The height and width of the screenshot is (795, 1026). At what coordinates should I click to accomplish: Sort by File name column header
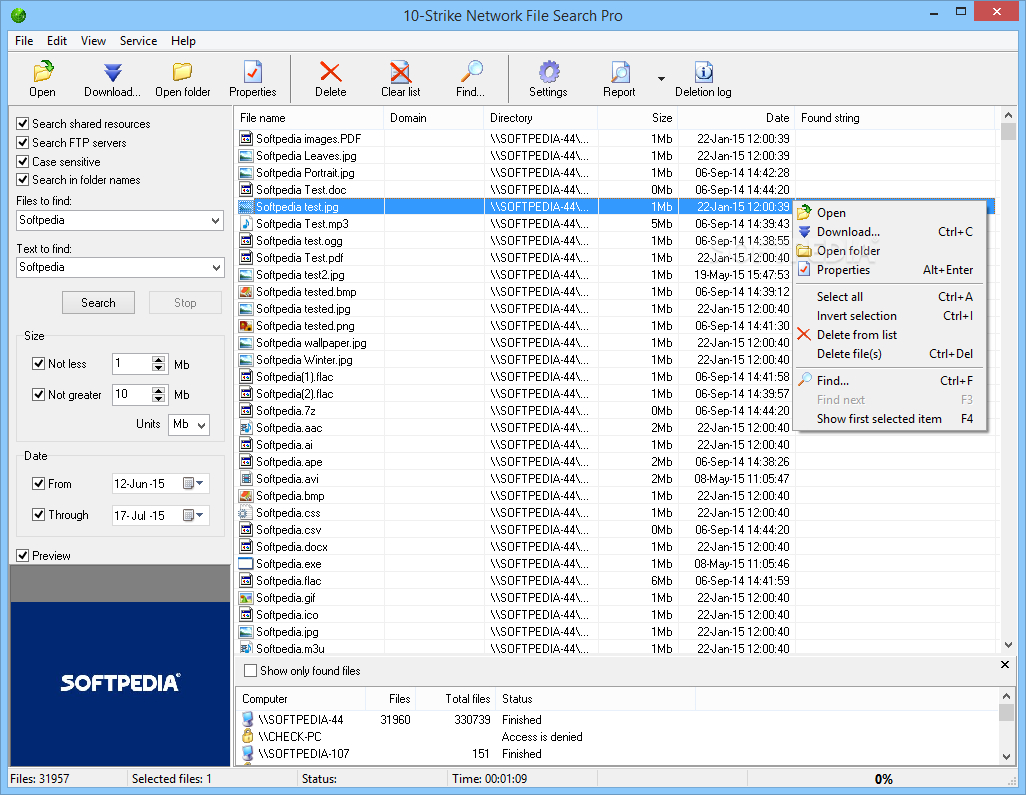point(309,118)
